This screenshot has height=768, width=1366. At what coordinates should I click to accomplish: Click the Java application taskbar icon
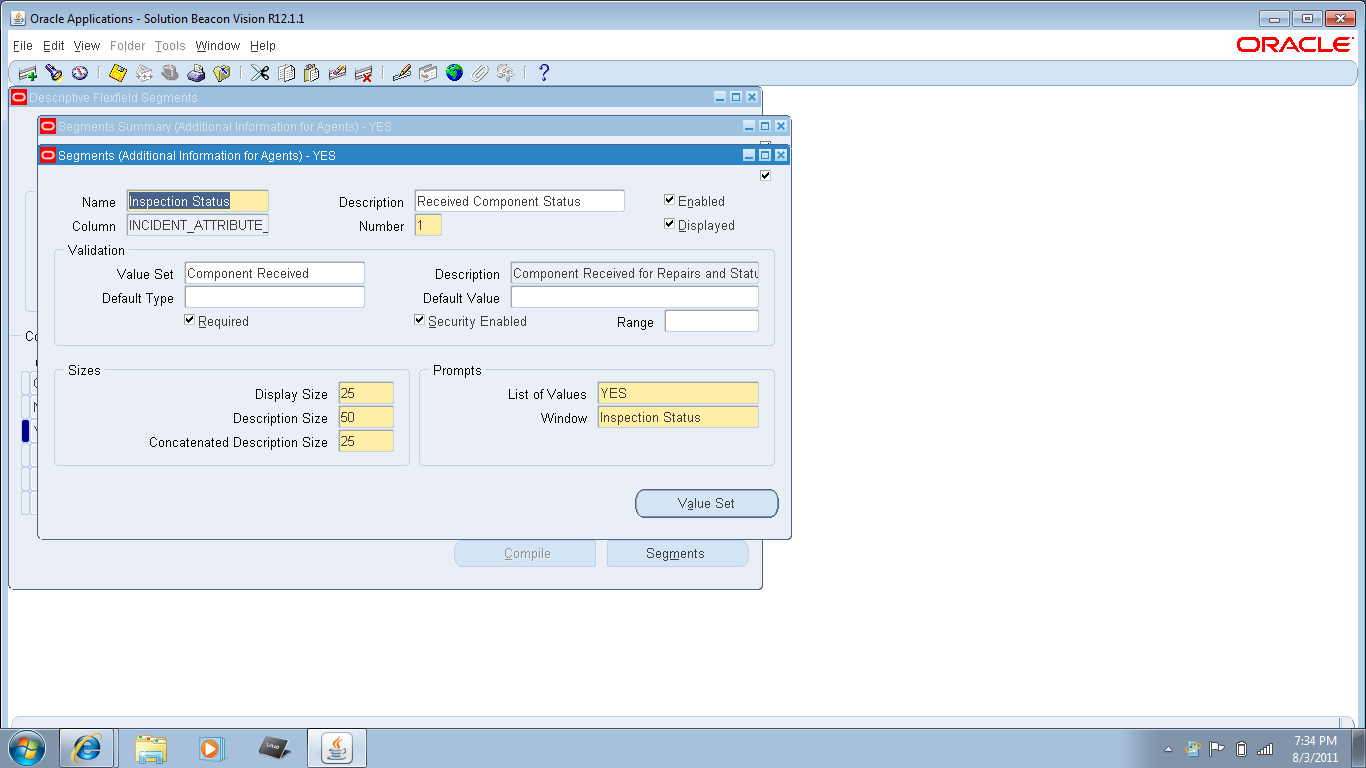click(x=337, y=748)
